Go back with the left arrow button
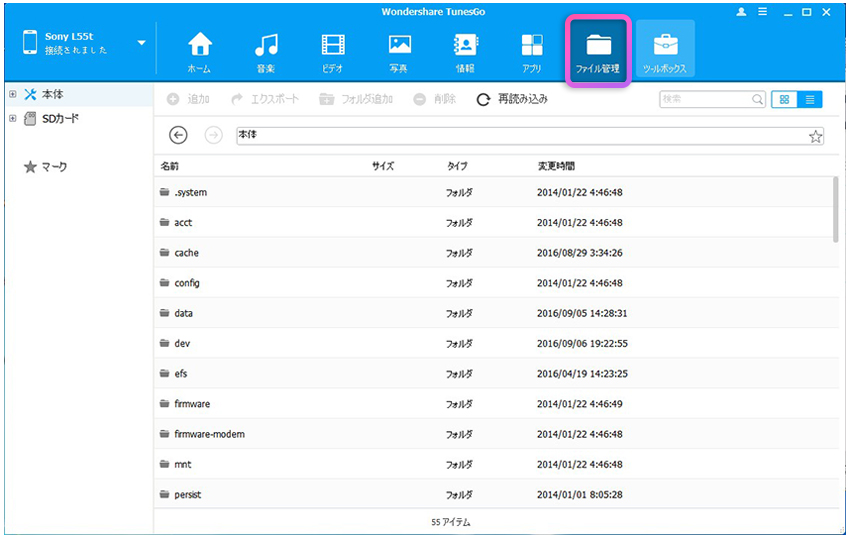850x537 pixels. tap(178, 135)
